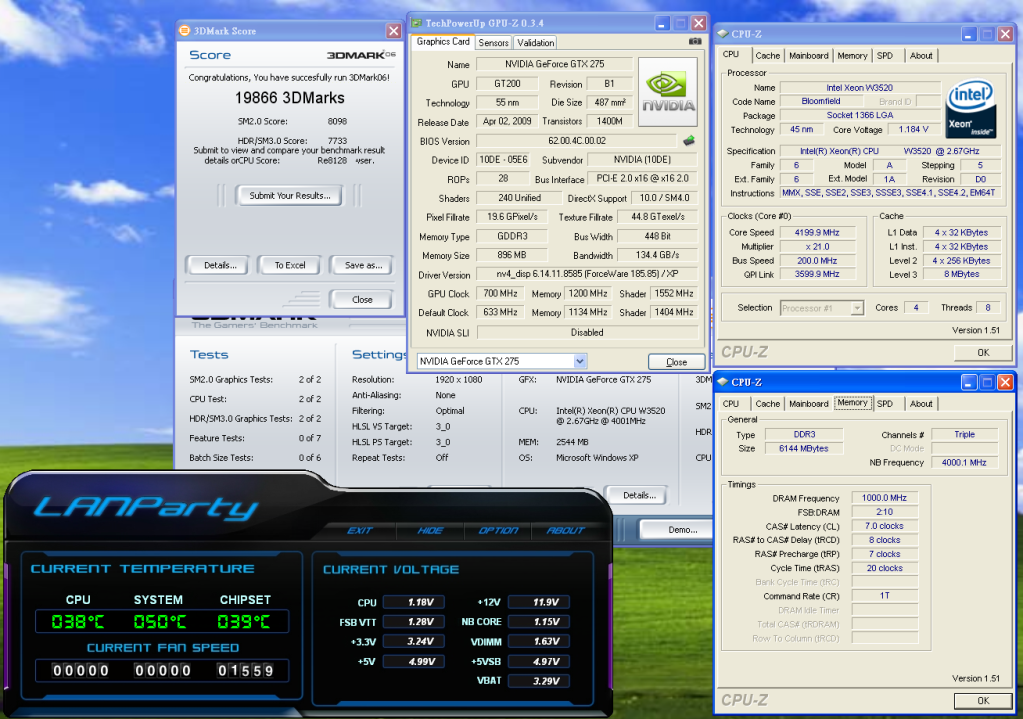This screenshot has width=1023, height=719.
Task: Open the Cache tab in upper CPU-Z window
Action: (x=767, y=55)
